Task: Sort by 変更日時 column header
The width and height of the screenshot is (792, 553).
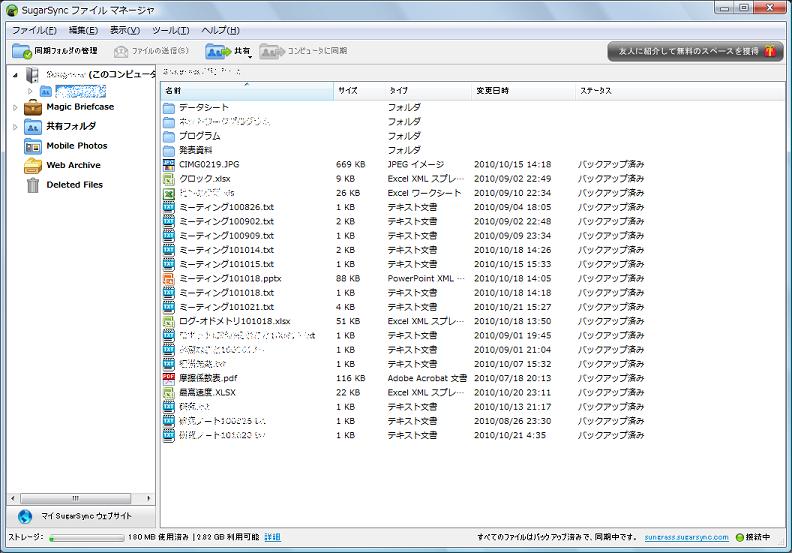Action: pos(523,91)
